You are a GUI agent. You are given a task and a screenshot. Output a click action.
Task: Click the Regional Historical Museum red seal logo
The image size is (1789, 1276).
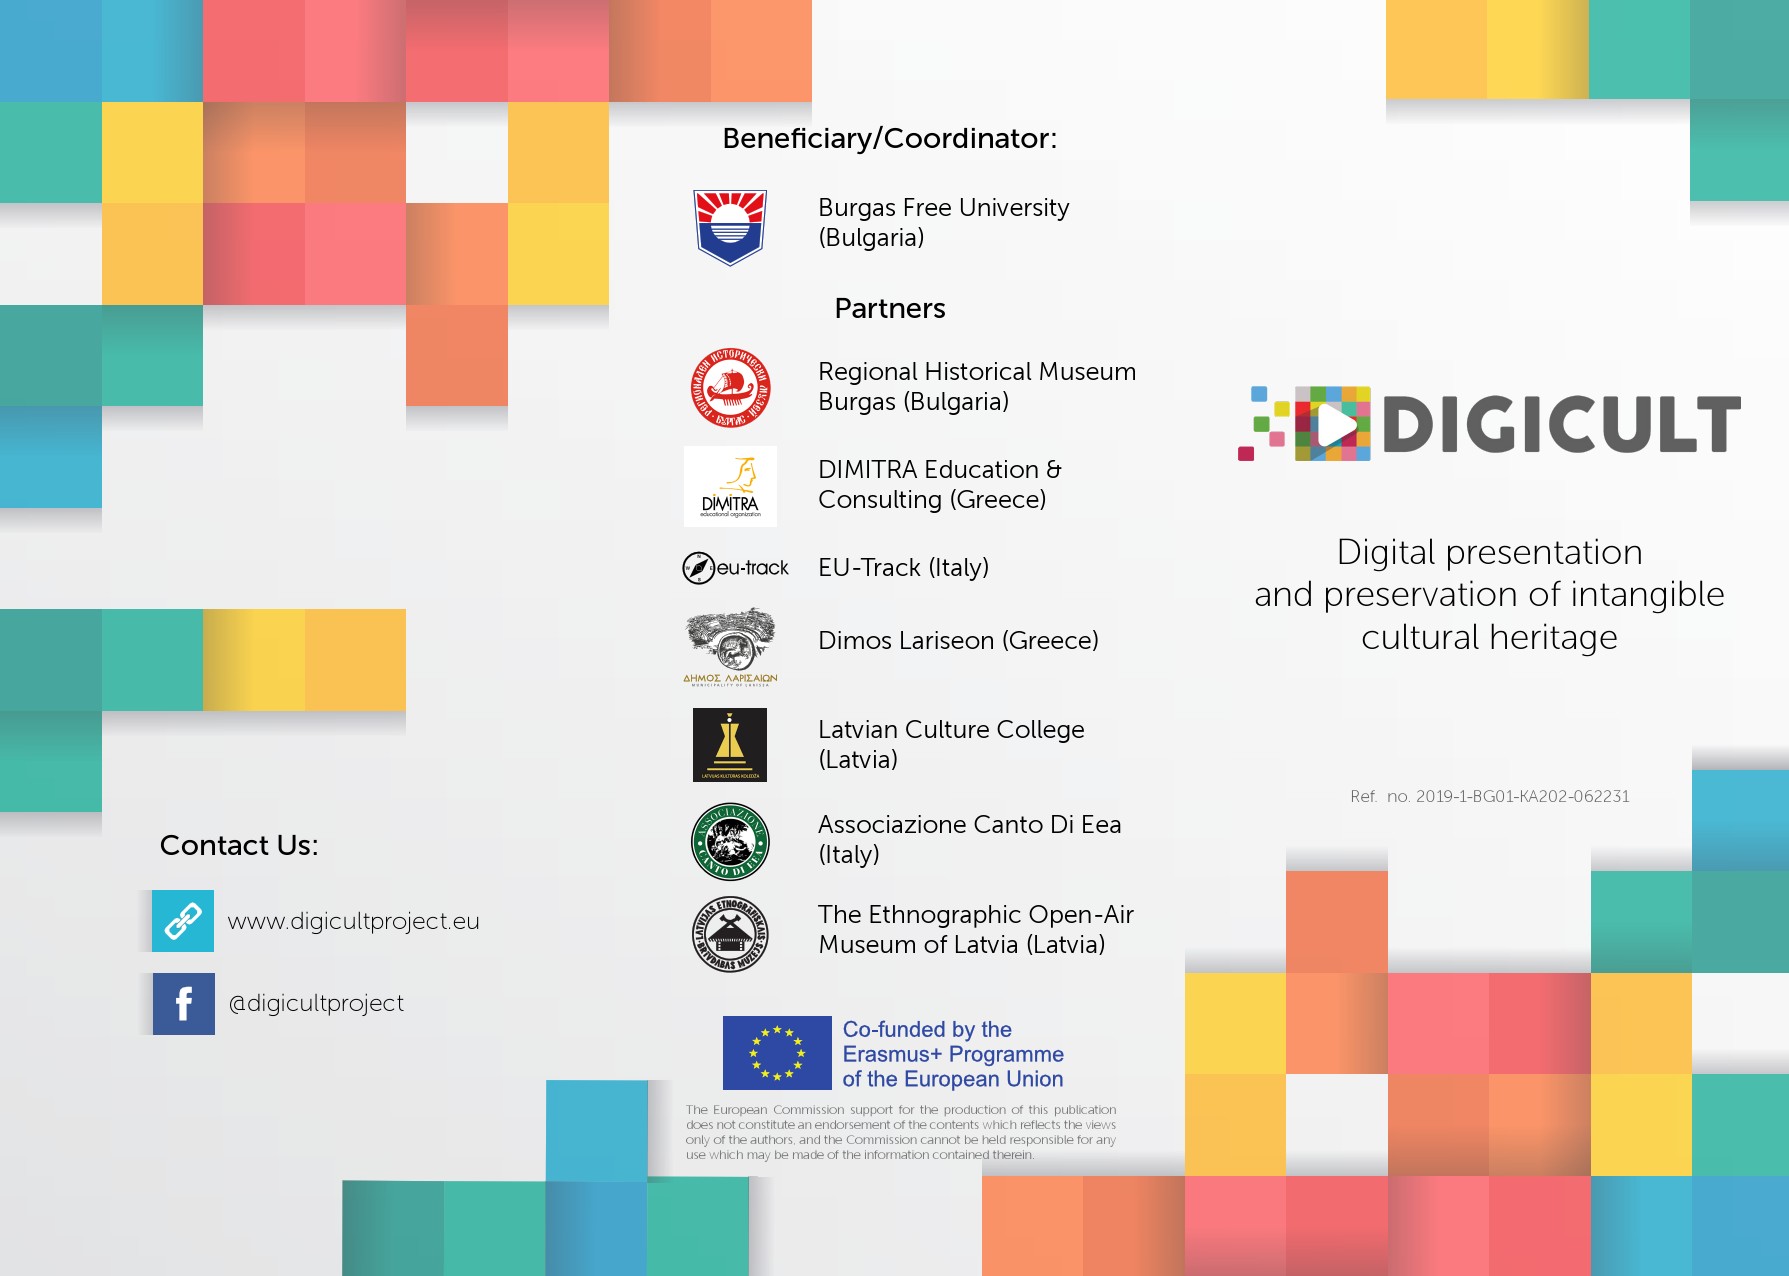[730, 388]
